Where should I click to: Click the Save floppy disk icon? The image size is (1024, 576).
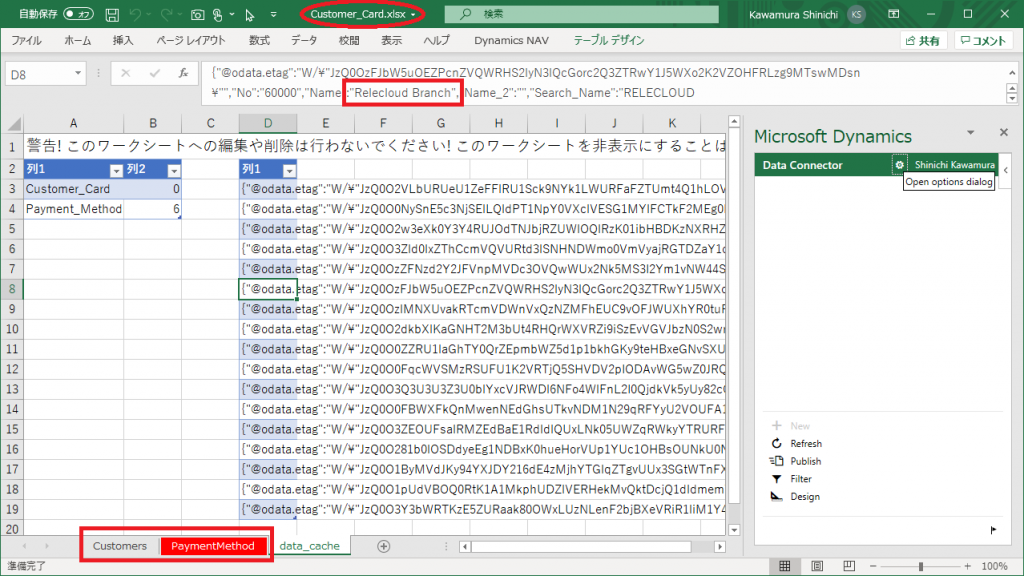coord(112,14)
